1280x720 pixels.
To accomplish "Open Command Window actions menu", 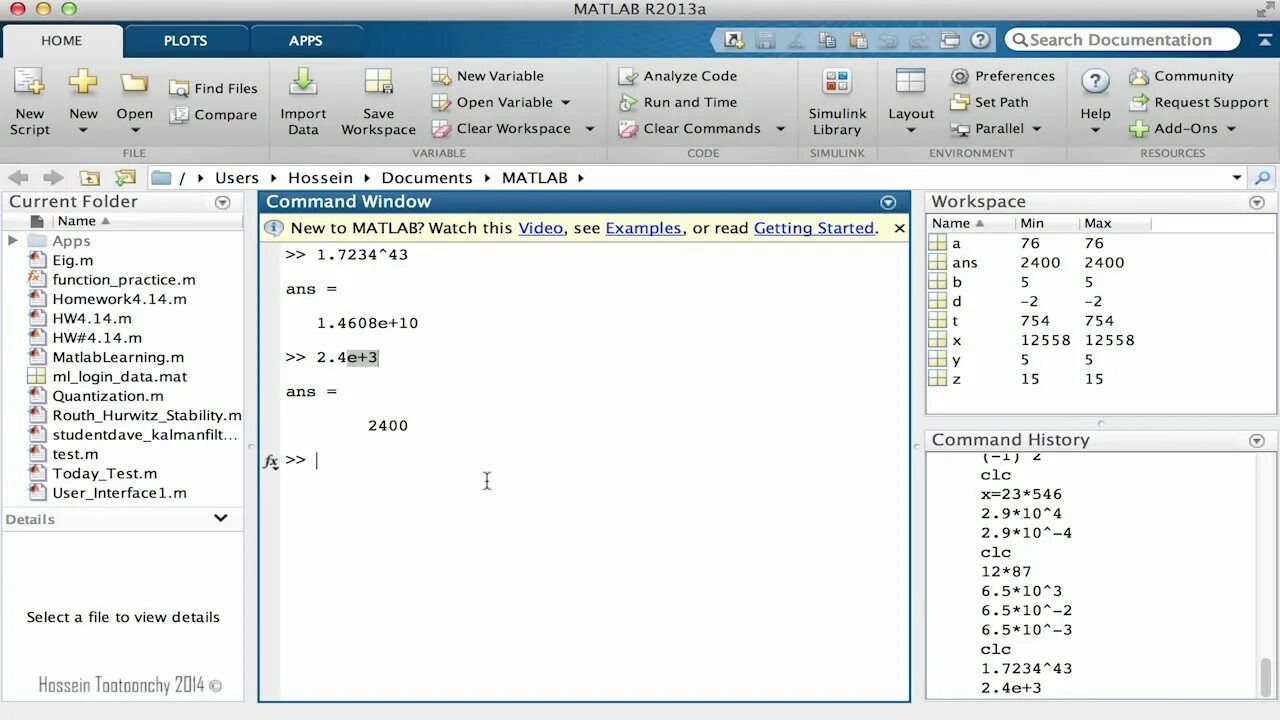I will pyautogui.click(x=888, y=202).
